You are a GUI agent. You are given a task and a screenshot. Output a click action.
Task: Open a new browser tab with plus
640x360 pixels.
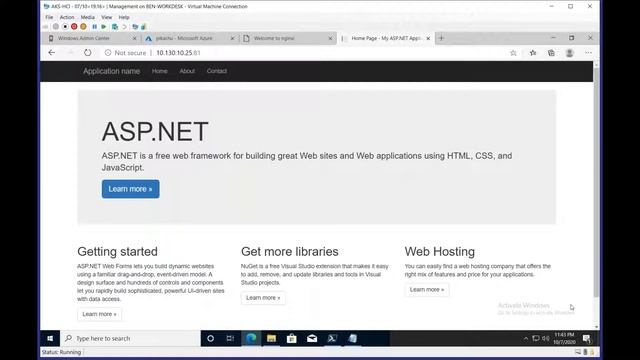(x=441, y=38)
